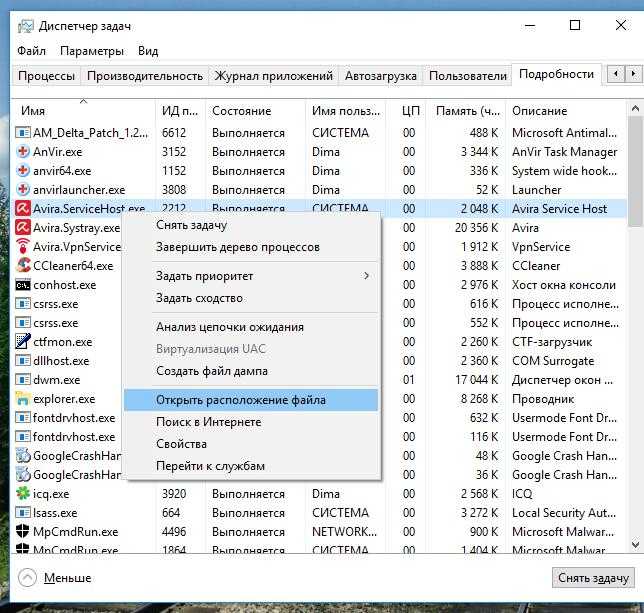Sort by the Имя column header
644x613 pixels.
(x=84, y=111)
